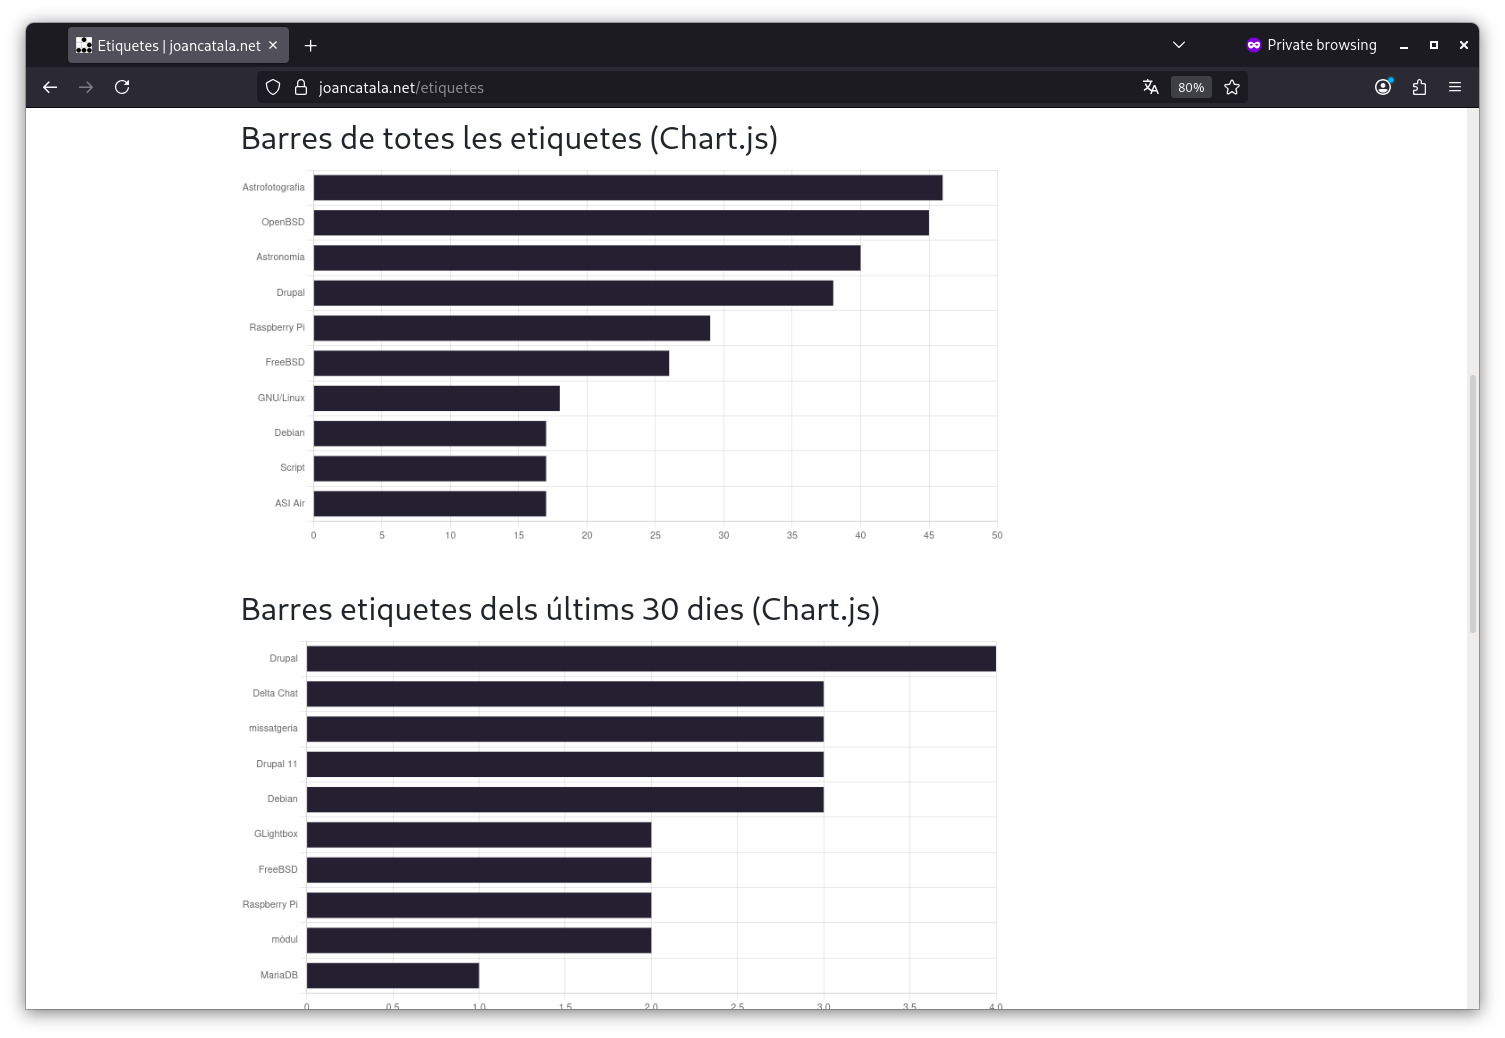This screenshot has width=1505, height=1038.
Task: Click the 80% zoom level indicator
Action: click(x=1190, y=87)
